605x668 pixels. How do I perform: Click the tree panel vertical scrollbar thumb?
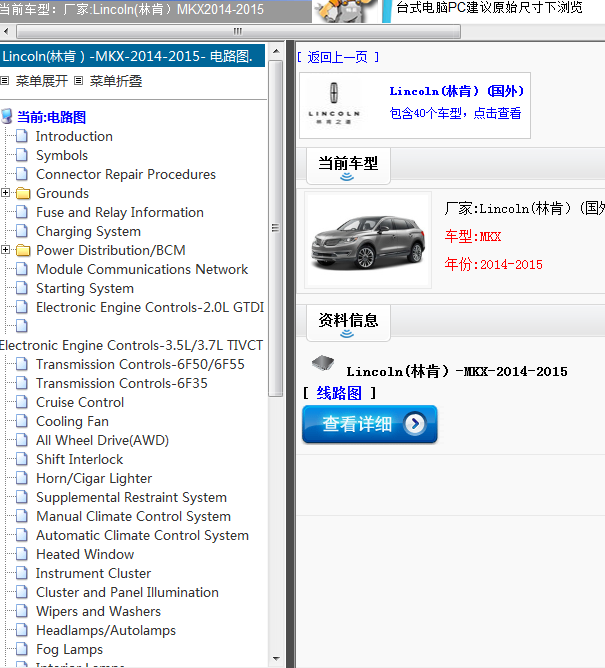[276, 228]
